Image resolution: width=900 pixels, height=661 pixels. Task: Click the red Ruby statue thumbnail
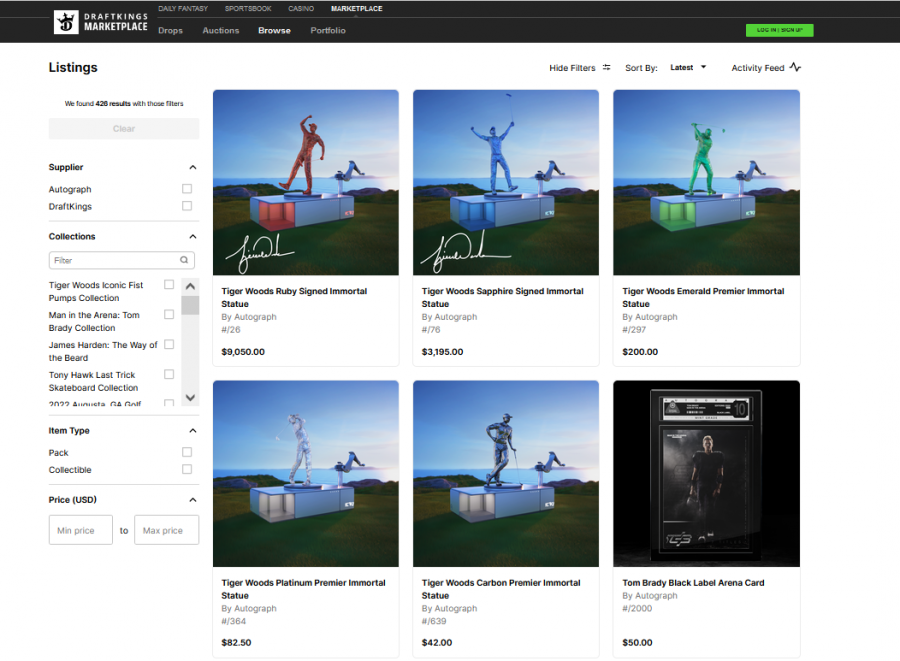[306, 182]
